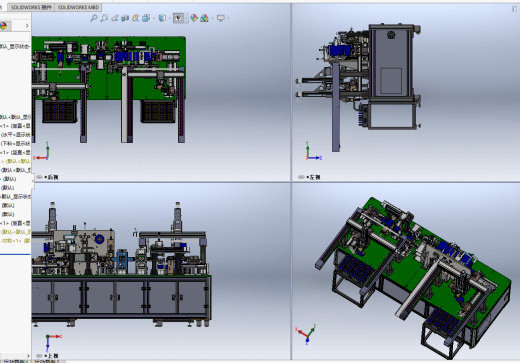Image resolution: width=520 pixels, height=363 pixels.
Task: Click the viewport icon in the top-right corner
Action: pyautogui.click(x=514, y=9)
